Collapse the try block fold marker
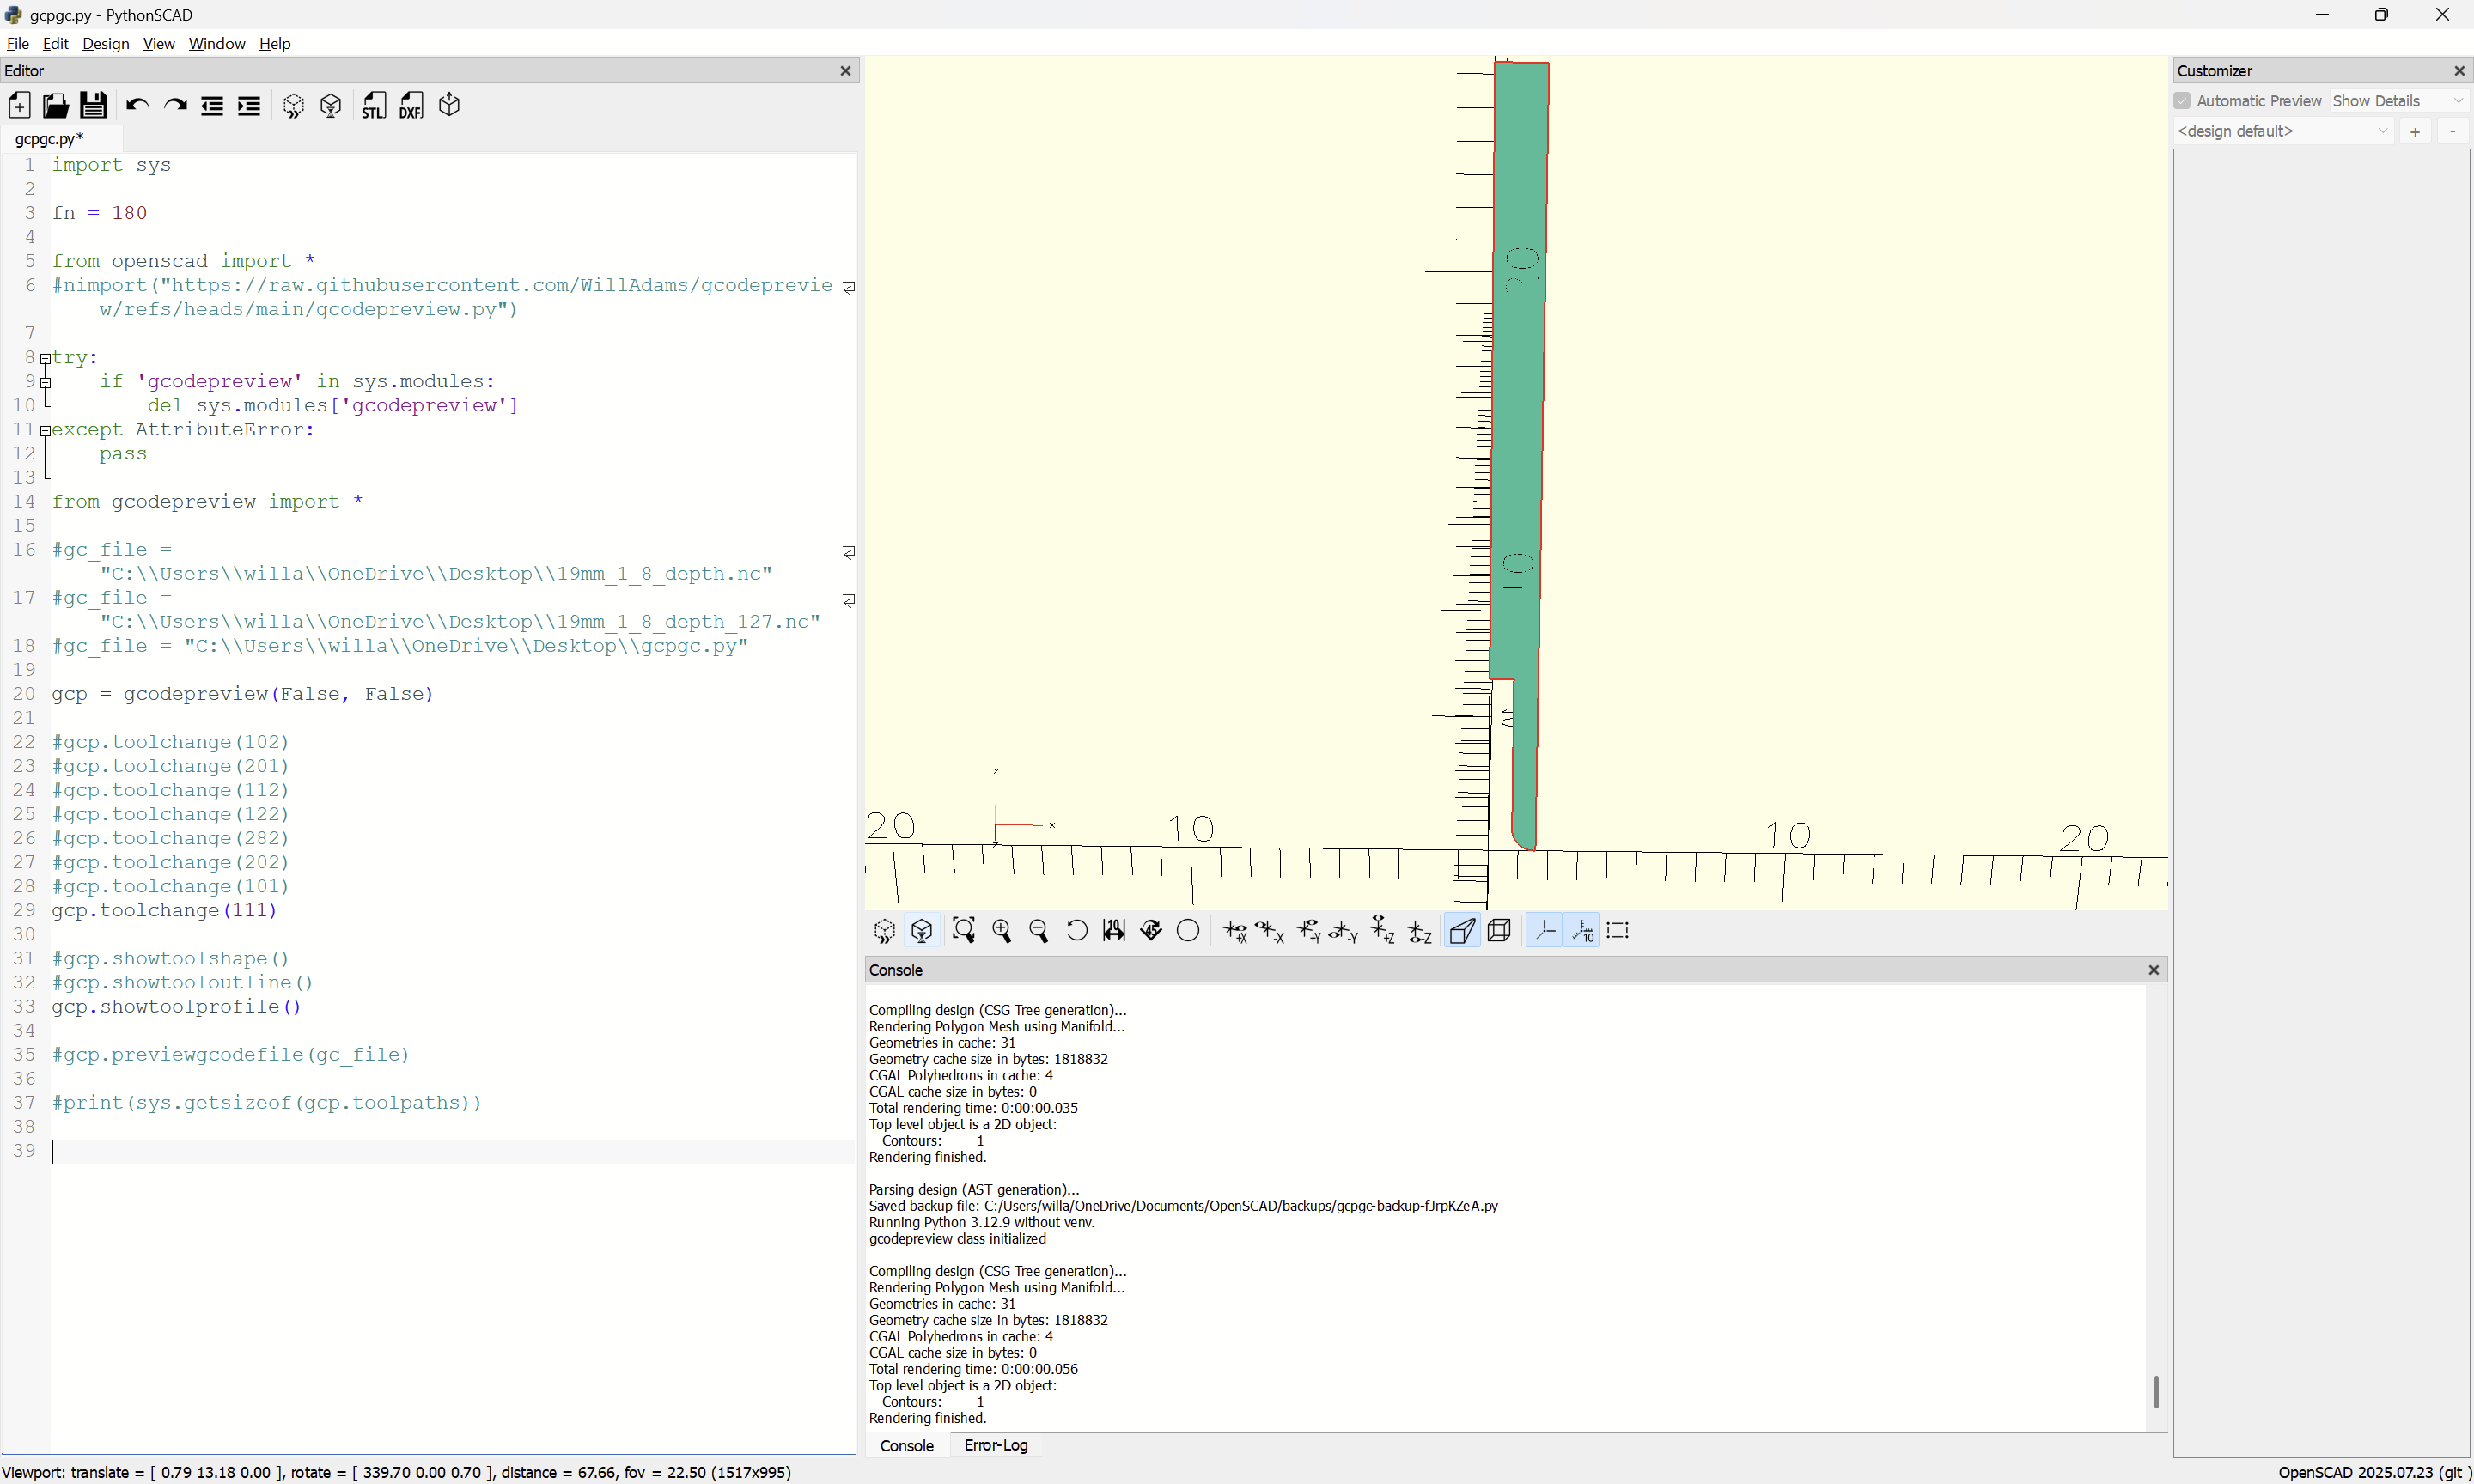The height and width of the screenshot is (1484, 2474). (x=45, y=358)
